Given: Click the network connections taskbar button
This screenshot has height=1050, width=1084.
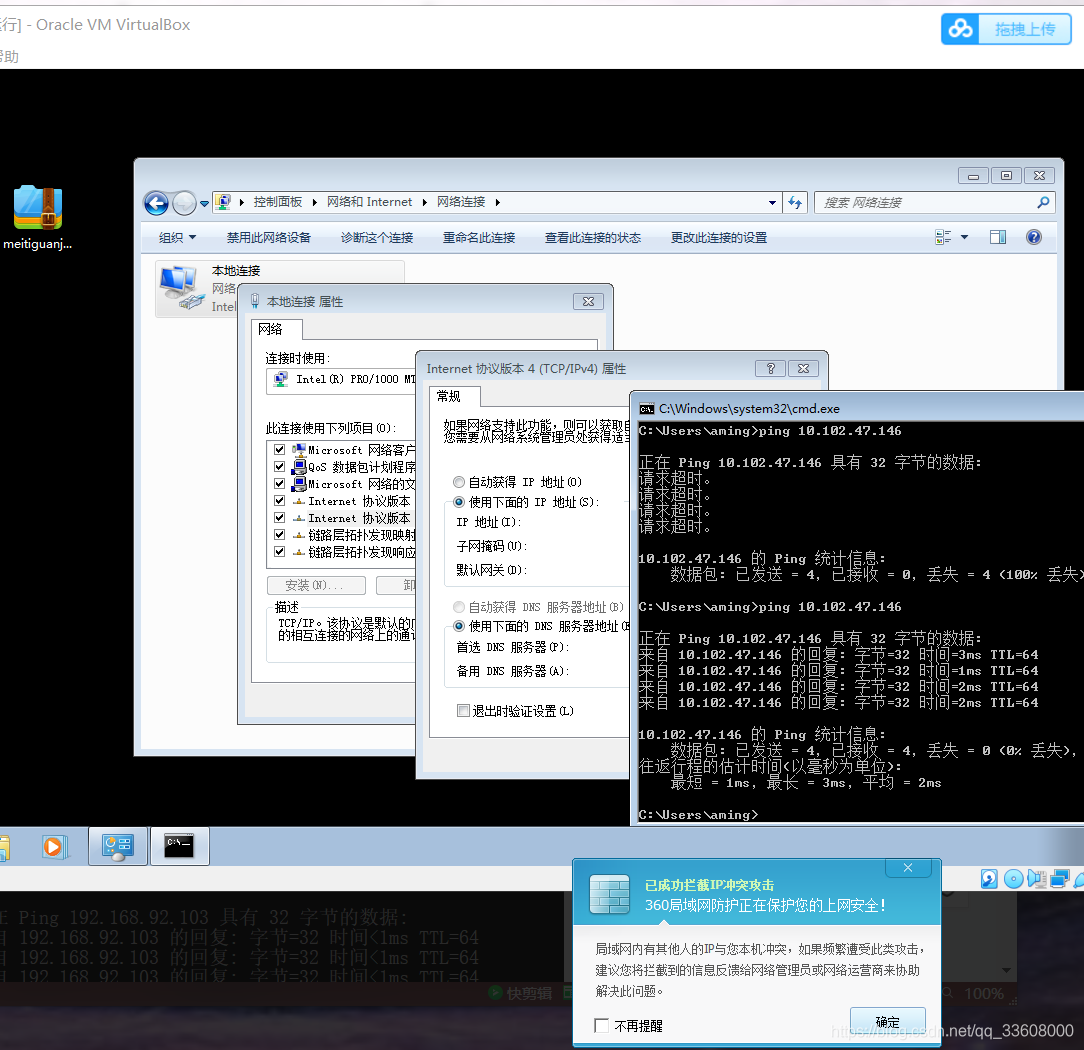Looking at the screenshot, I should click(x=118, y=846).
